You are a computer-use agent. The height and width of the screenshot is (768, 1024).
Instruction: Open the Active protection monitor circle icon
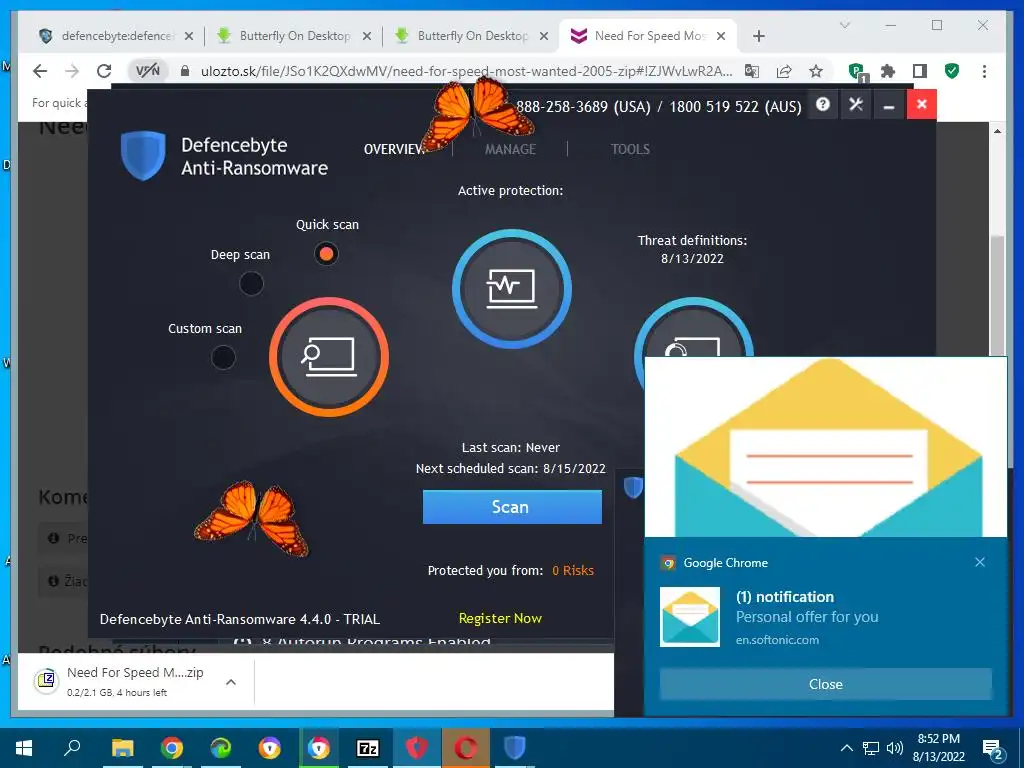click(x=512, y=288)
